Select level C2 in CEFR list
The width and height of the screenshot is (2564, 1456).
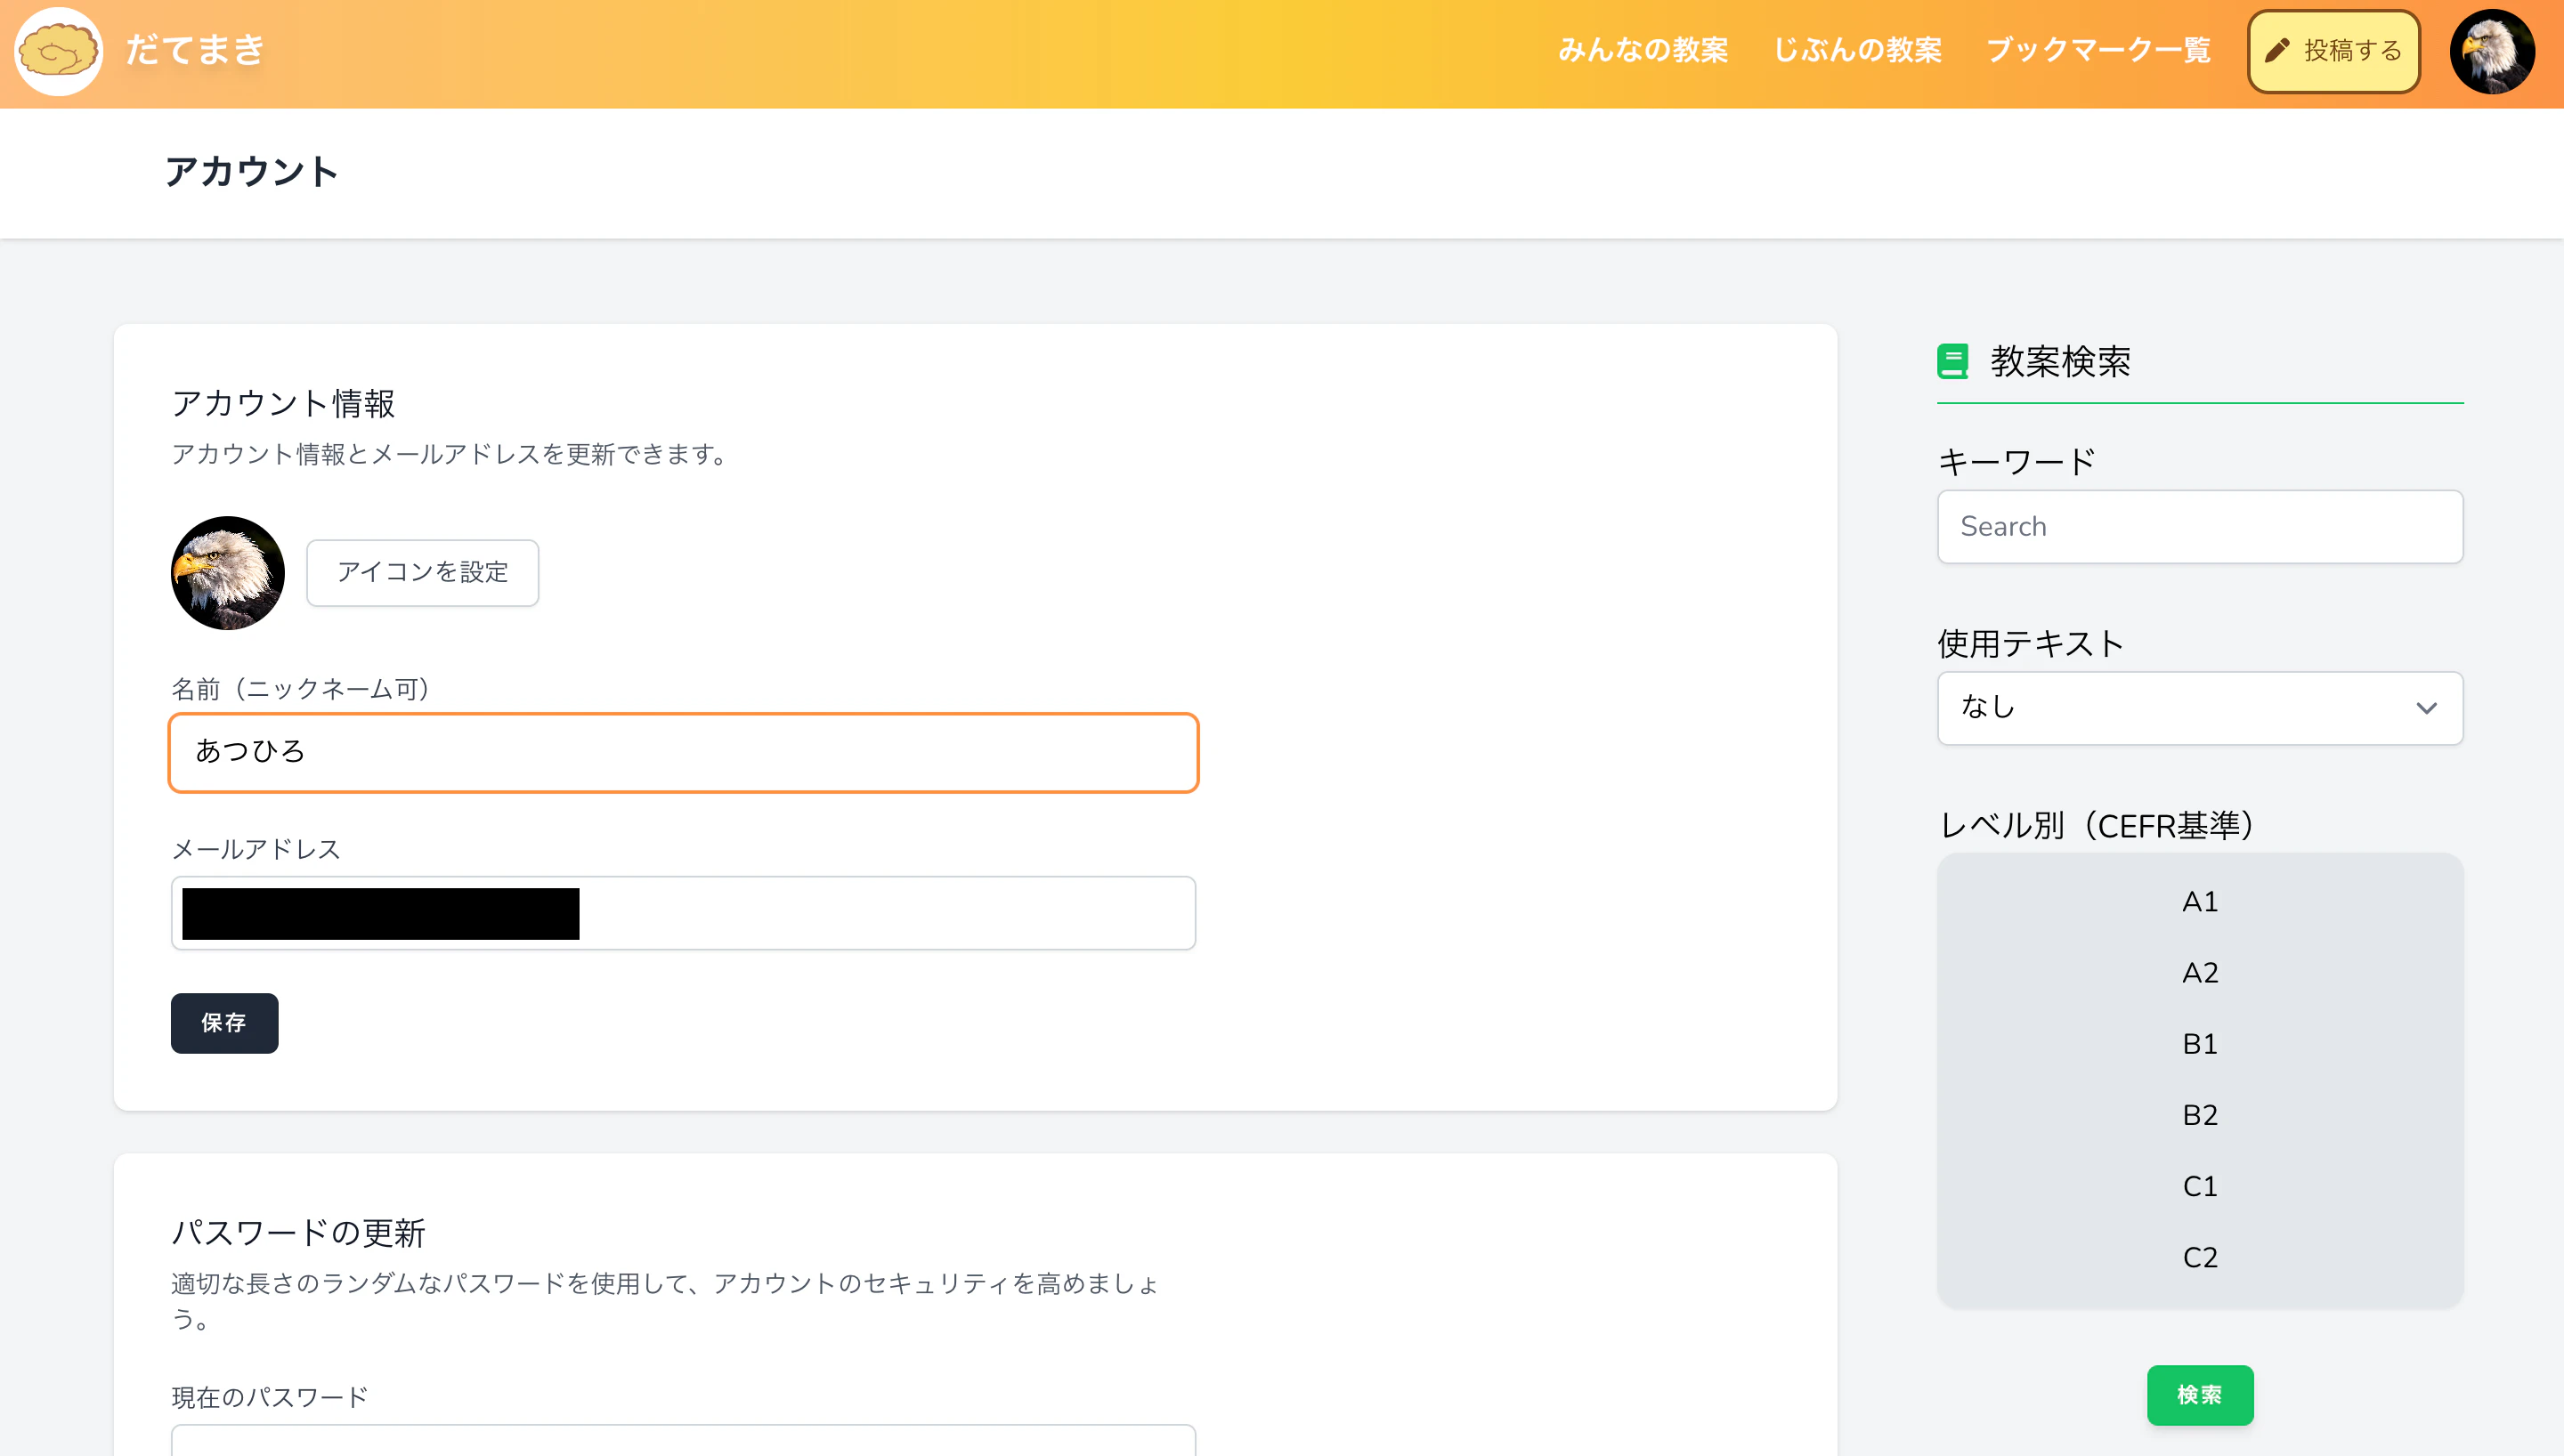(2200, 1257)
